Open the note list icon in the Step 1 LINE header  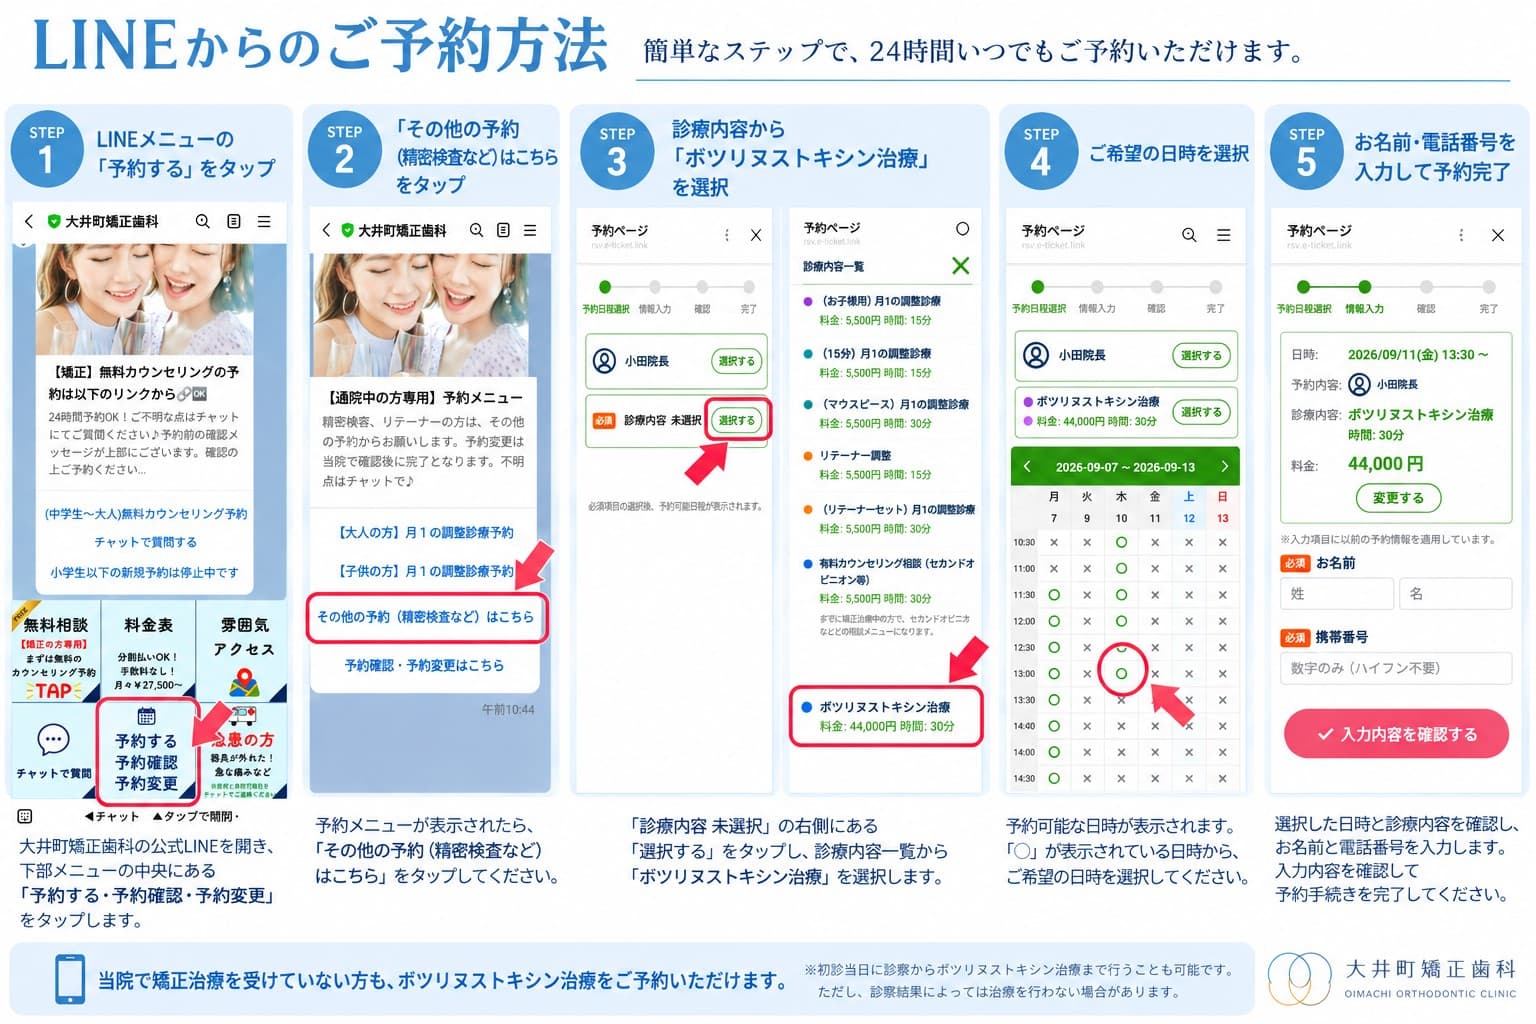pyautogui.click(x=234, y=221)
